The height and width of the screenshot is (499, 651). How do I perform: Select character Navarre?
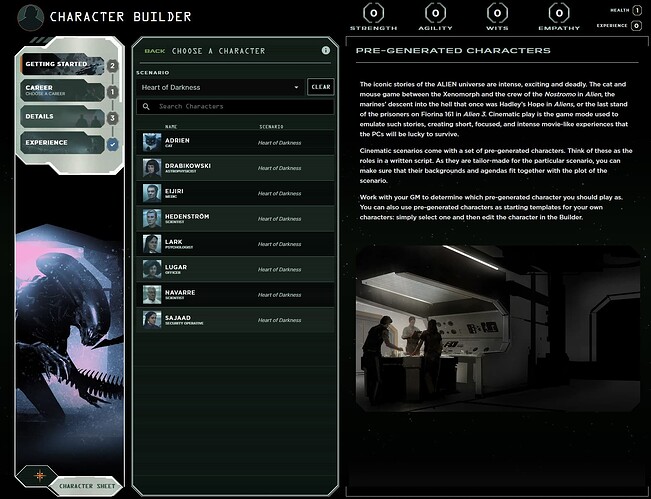click(235, 294)
